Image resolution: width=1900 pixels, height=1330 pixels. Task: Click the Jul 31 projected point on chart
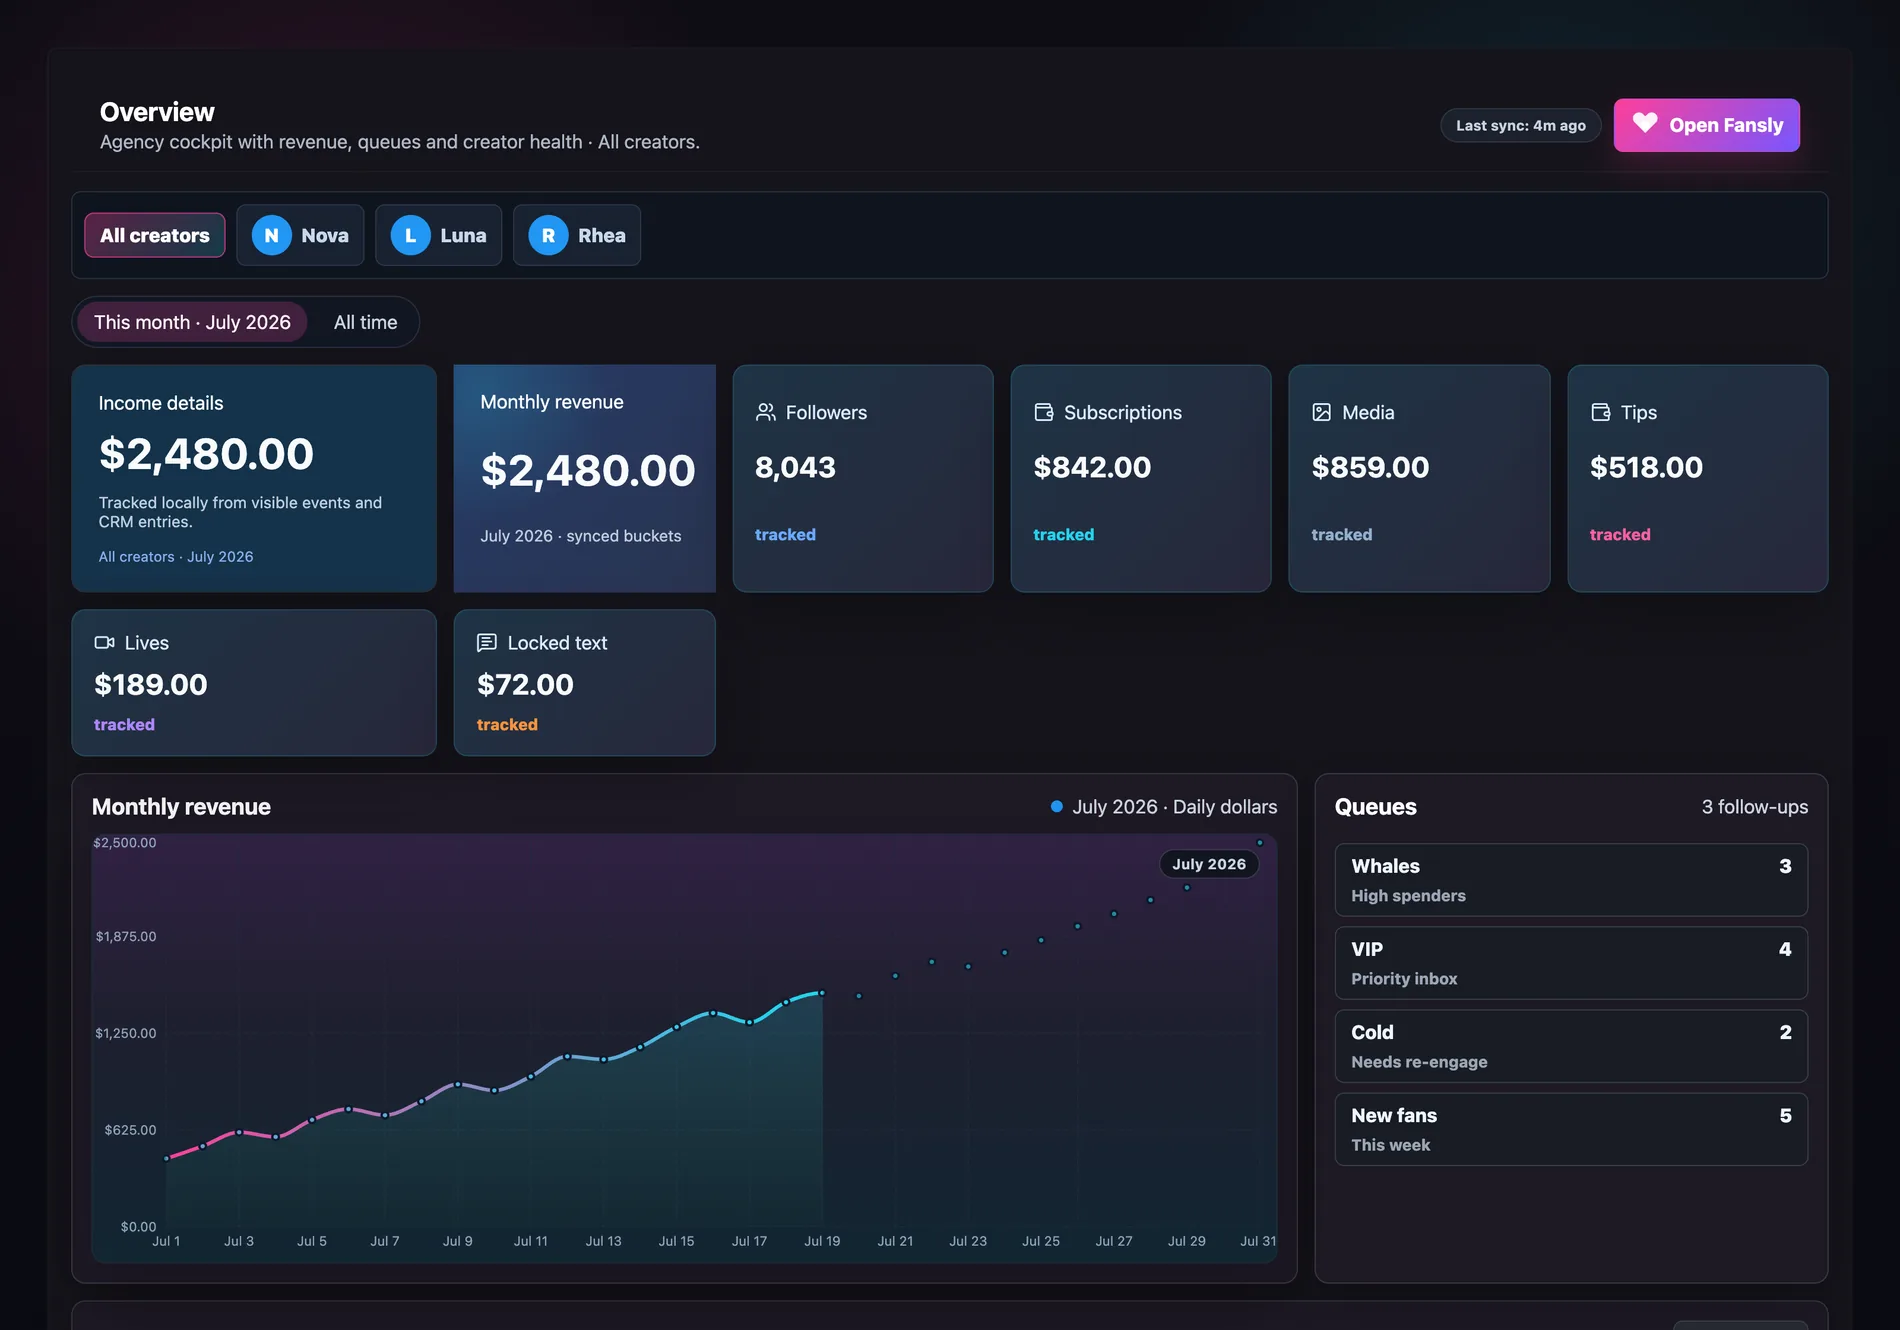pos(1260,843)
